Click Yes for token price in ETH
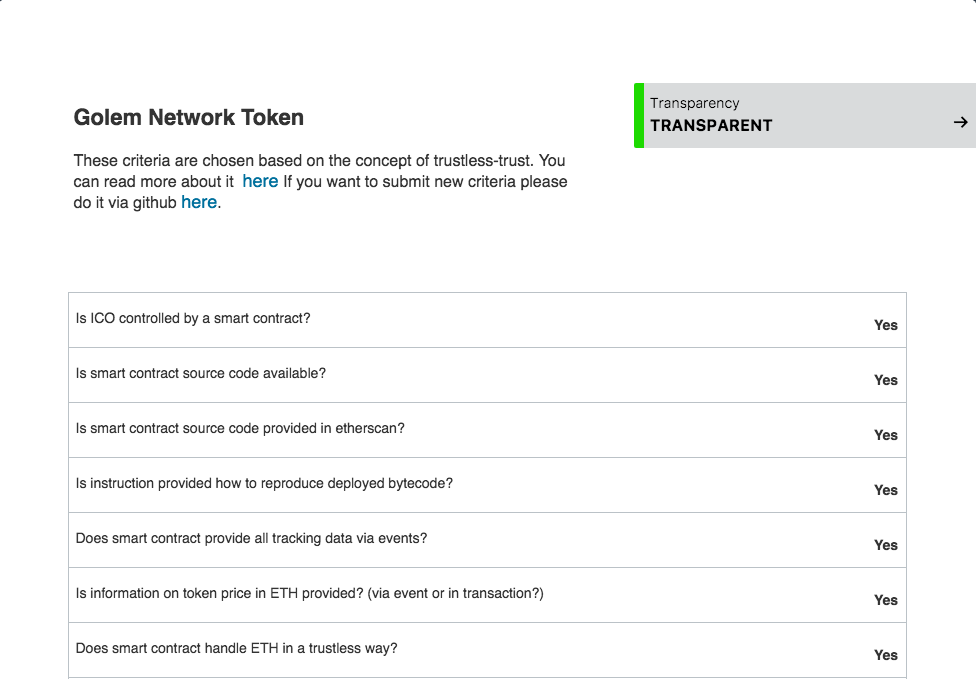976x679 pixels. pyautogui.click(x=885, y=600)
